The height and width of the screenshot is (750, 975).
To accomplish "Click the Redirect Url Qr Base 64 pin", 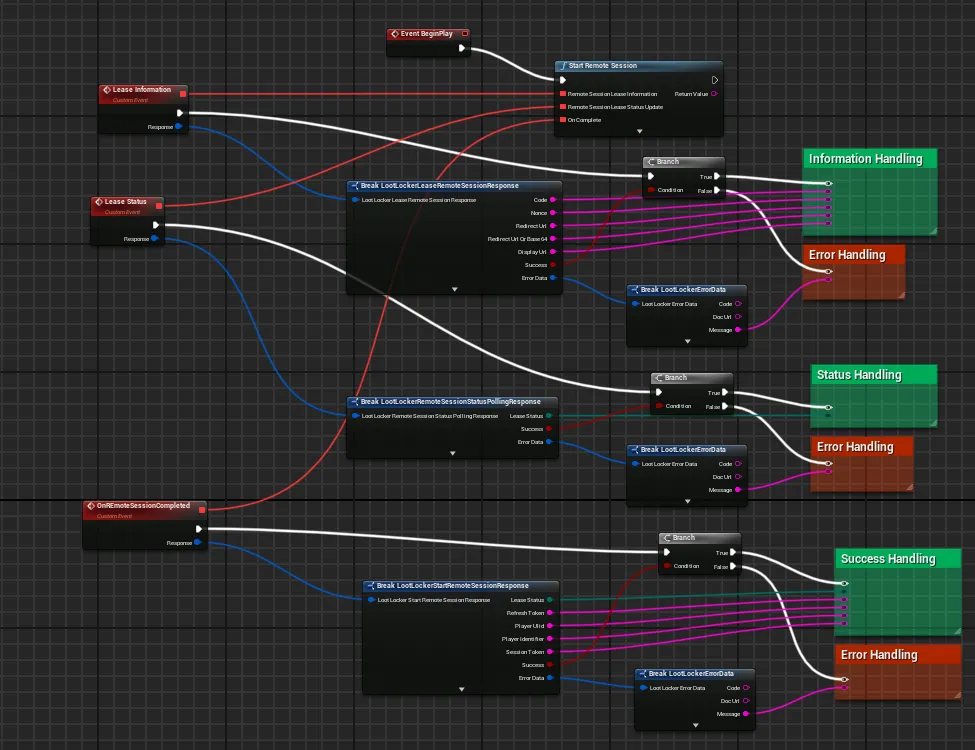I will (x=553, y=239).
